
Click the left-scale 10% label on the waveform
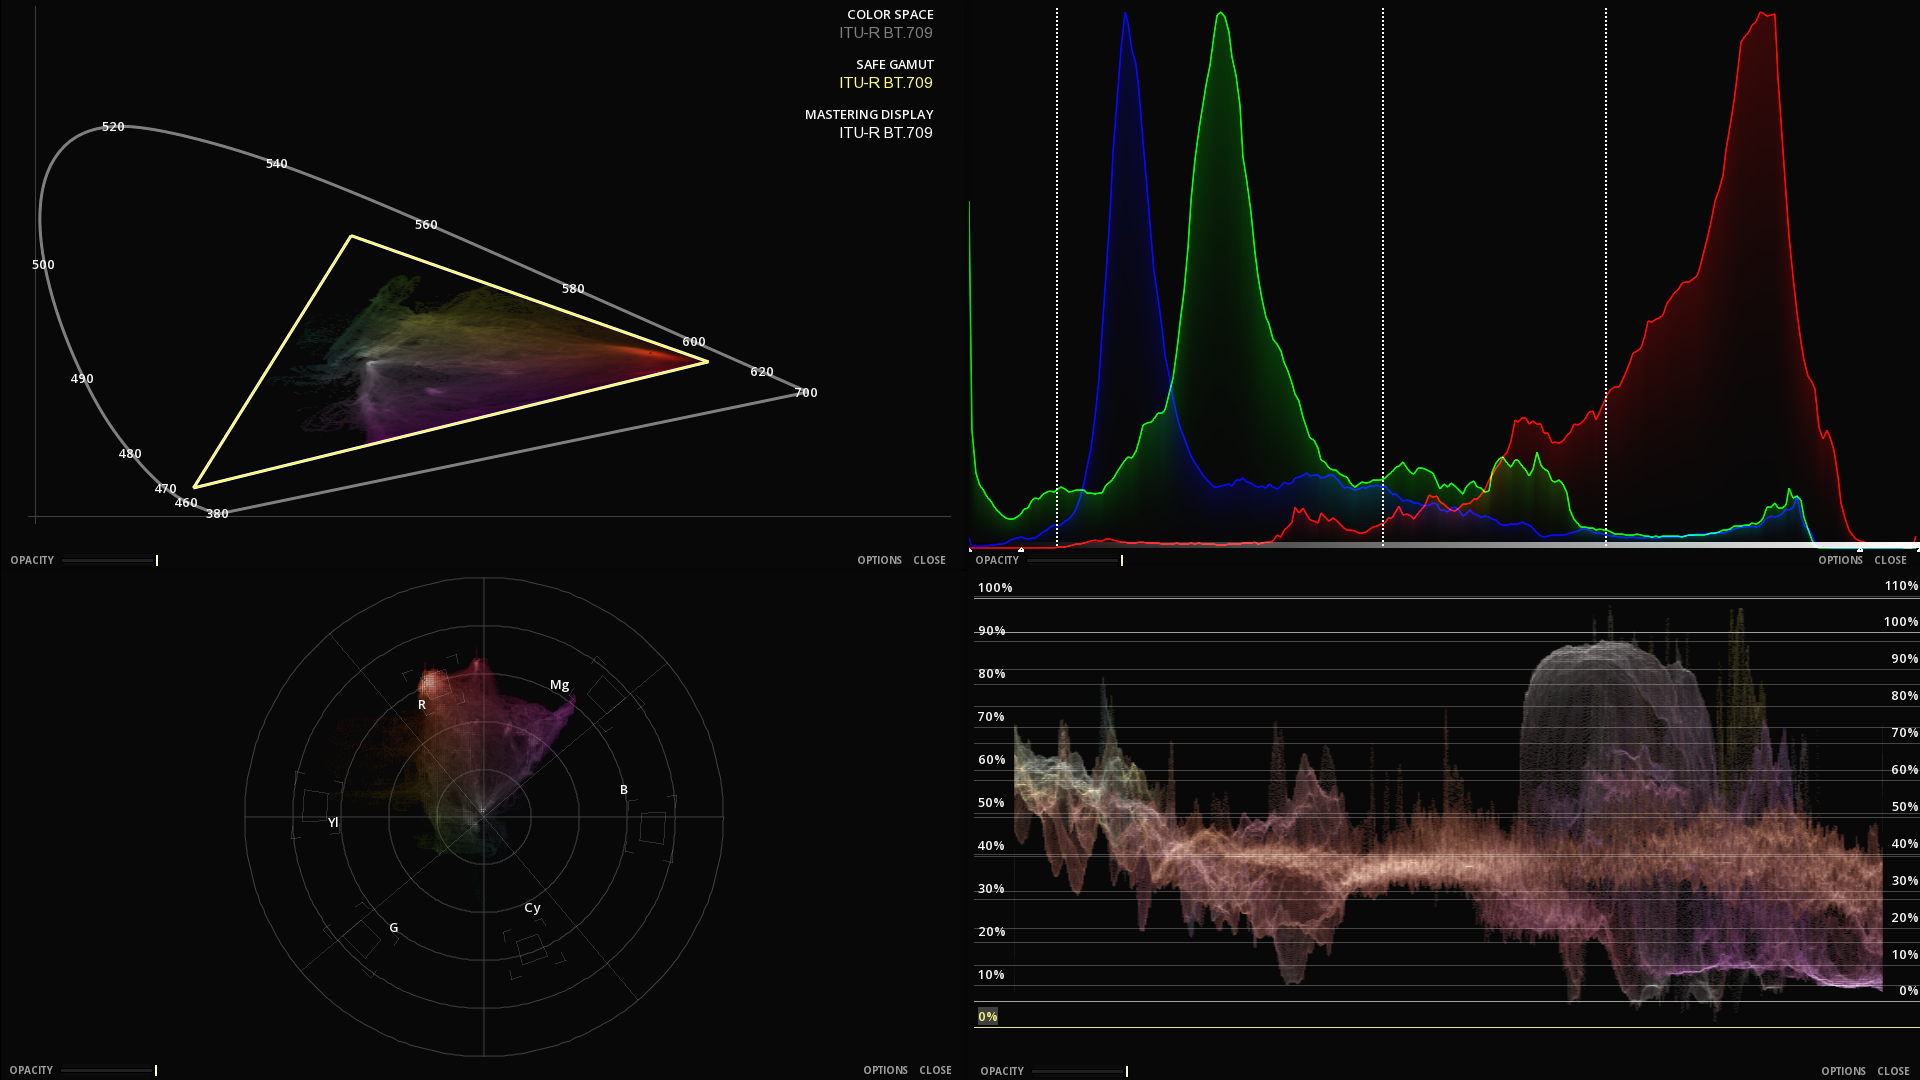pos(991,975)
